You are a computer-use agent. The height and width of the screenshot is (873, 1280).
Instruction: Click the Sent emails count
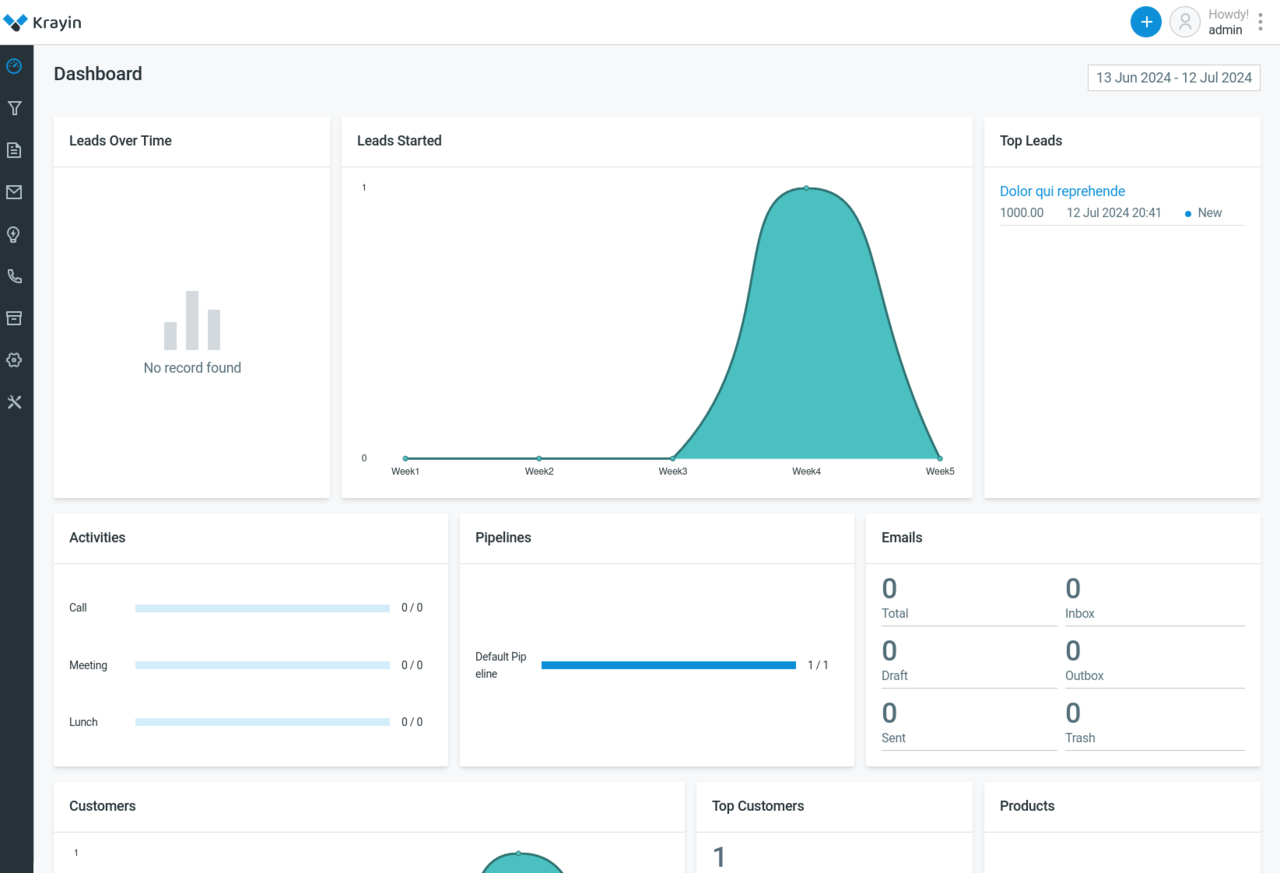coord(889,713)
